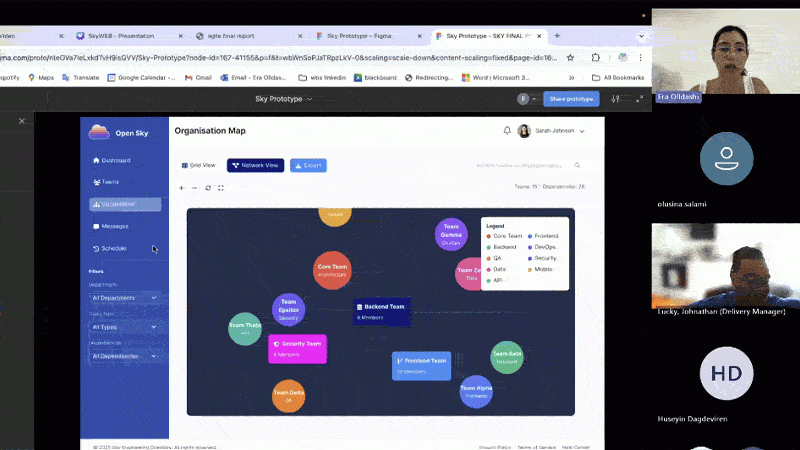Viewport: 800px width, 450px height.
Task: Open Figma prototype options sliders icon
Action: tap(615, 99)
